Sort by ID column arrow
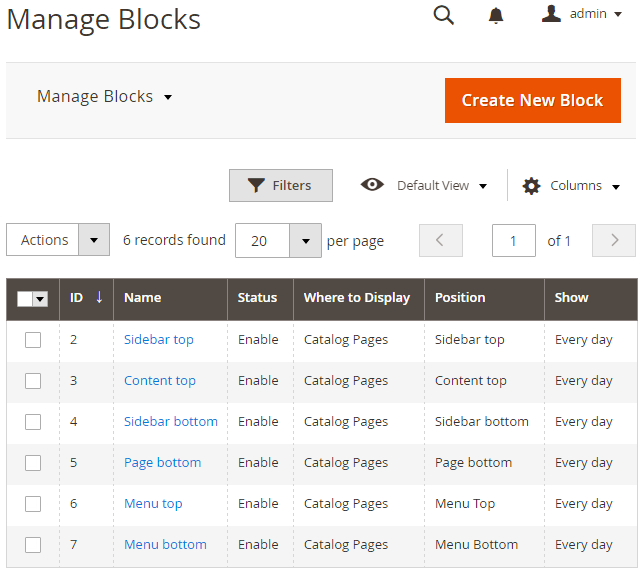This screenshot has width=644, height=575. 99,297
